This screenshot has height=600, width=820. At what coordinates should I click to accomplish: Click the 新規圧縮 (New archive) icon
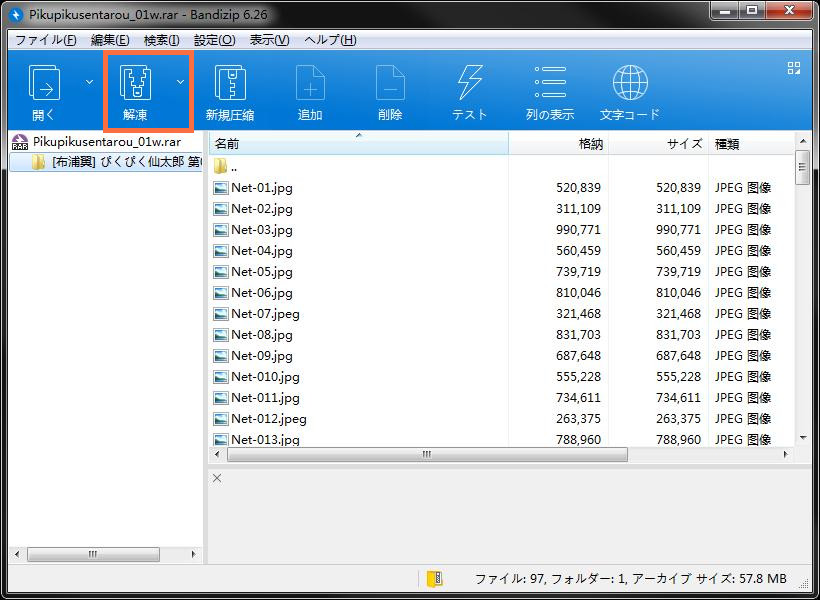click(x=229, y=83)
